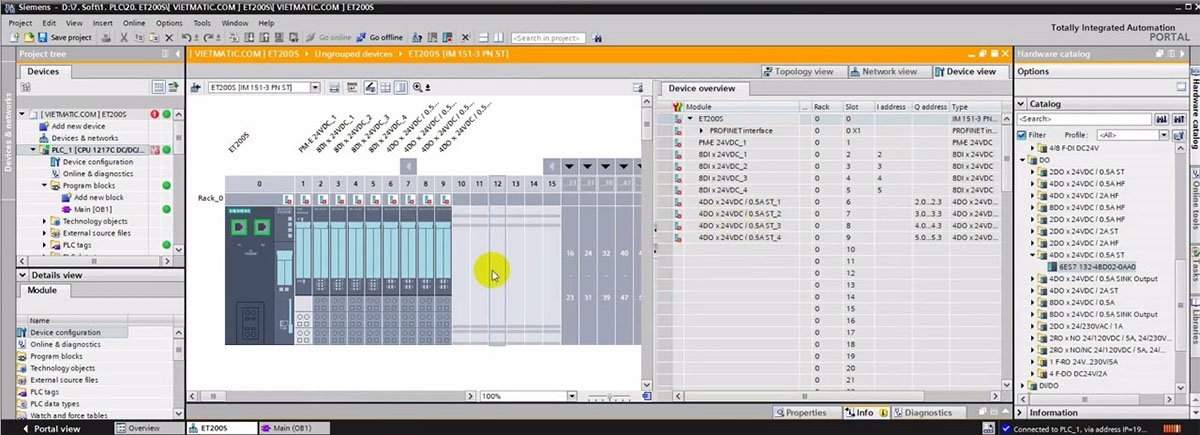Open the Project menu

click(20, 22)
